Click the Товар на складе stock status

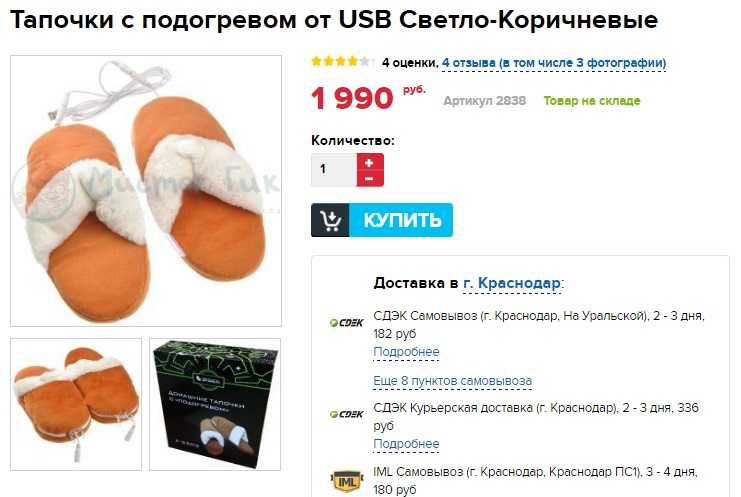click(x=592, y=101)
